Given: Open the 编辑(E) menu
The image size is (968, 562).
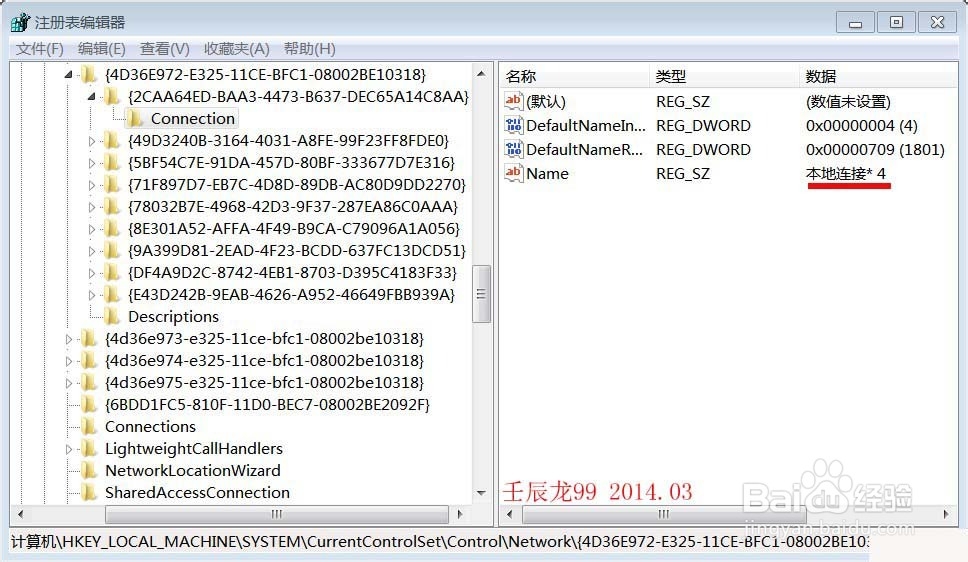Looking at the screenshot, I should pos(102,49).
